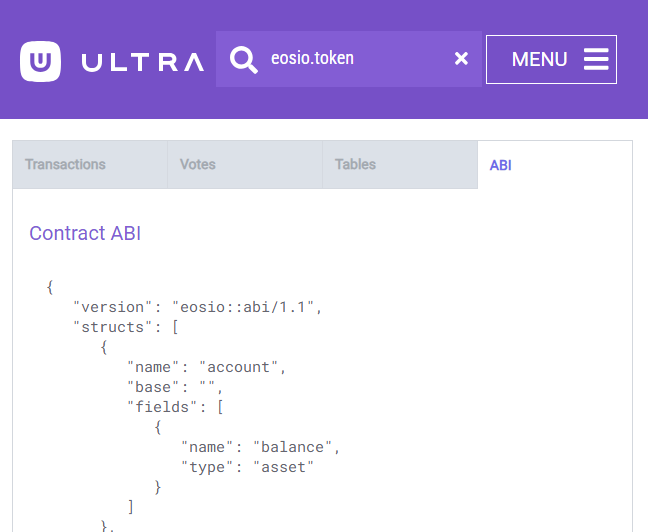The image size is (648, 532).
Task: Click the "eosio::abi/1.1" version value
Action: (x=243, y=307)
